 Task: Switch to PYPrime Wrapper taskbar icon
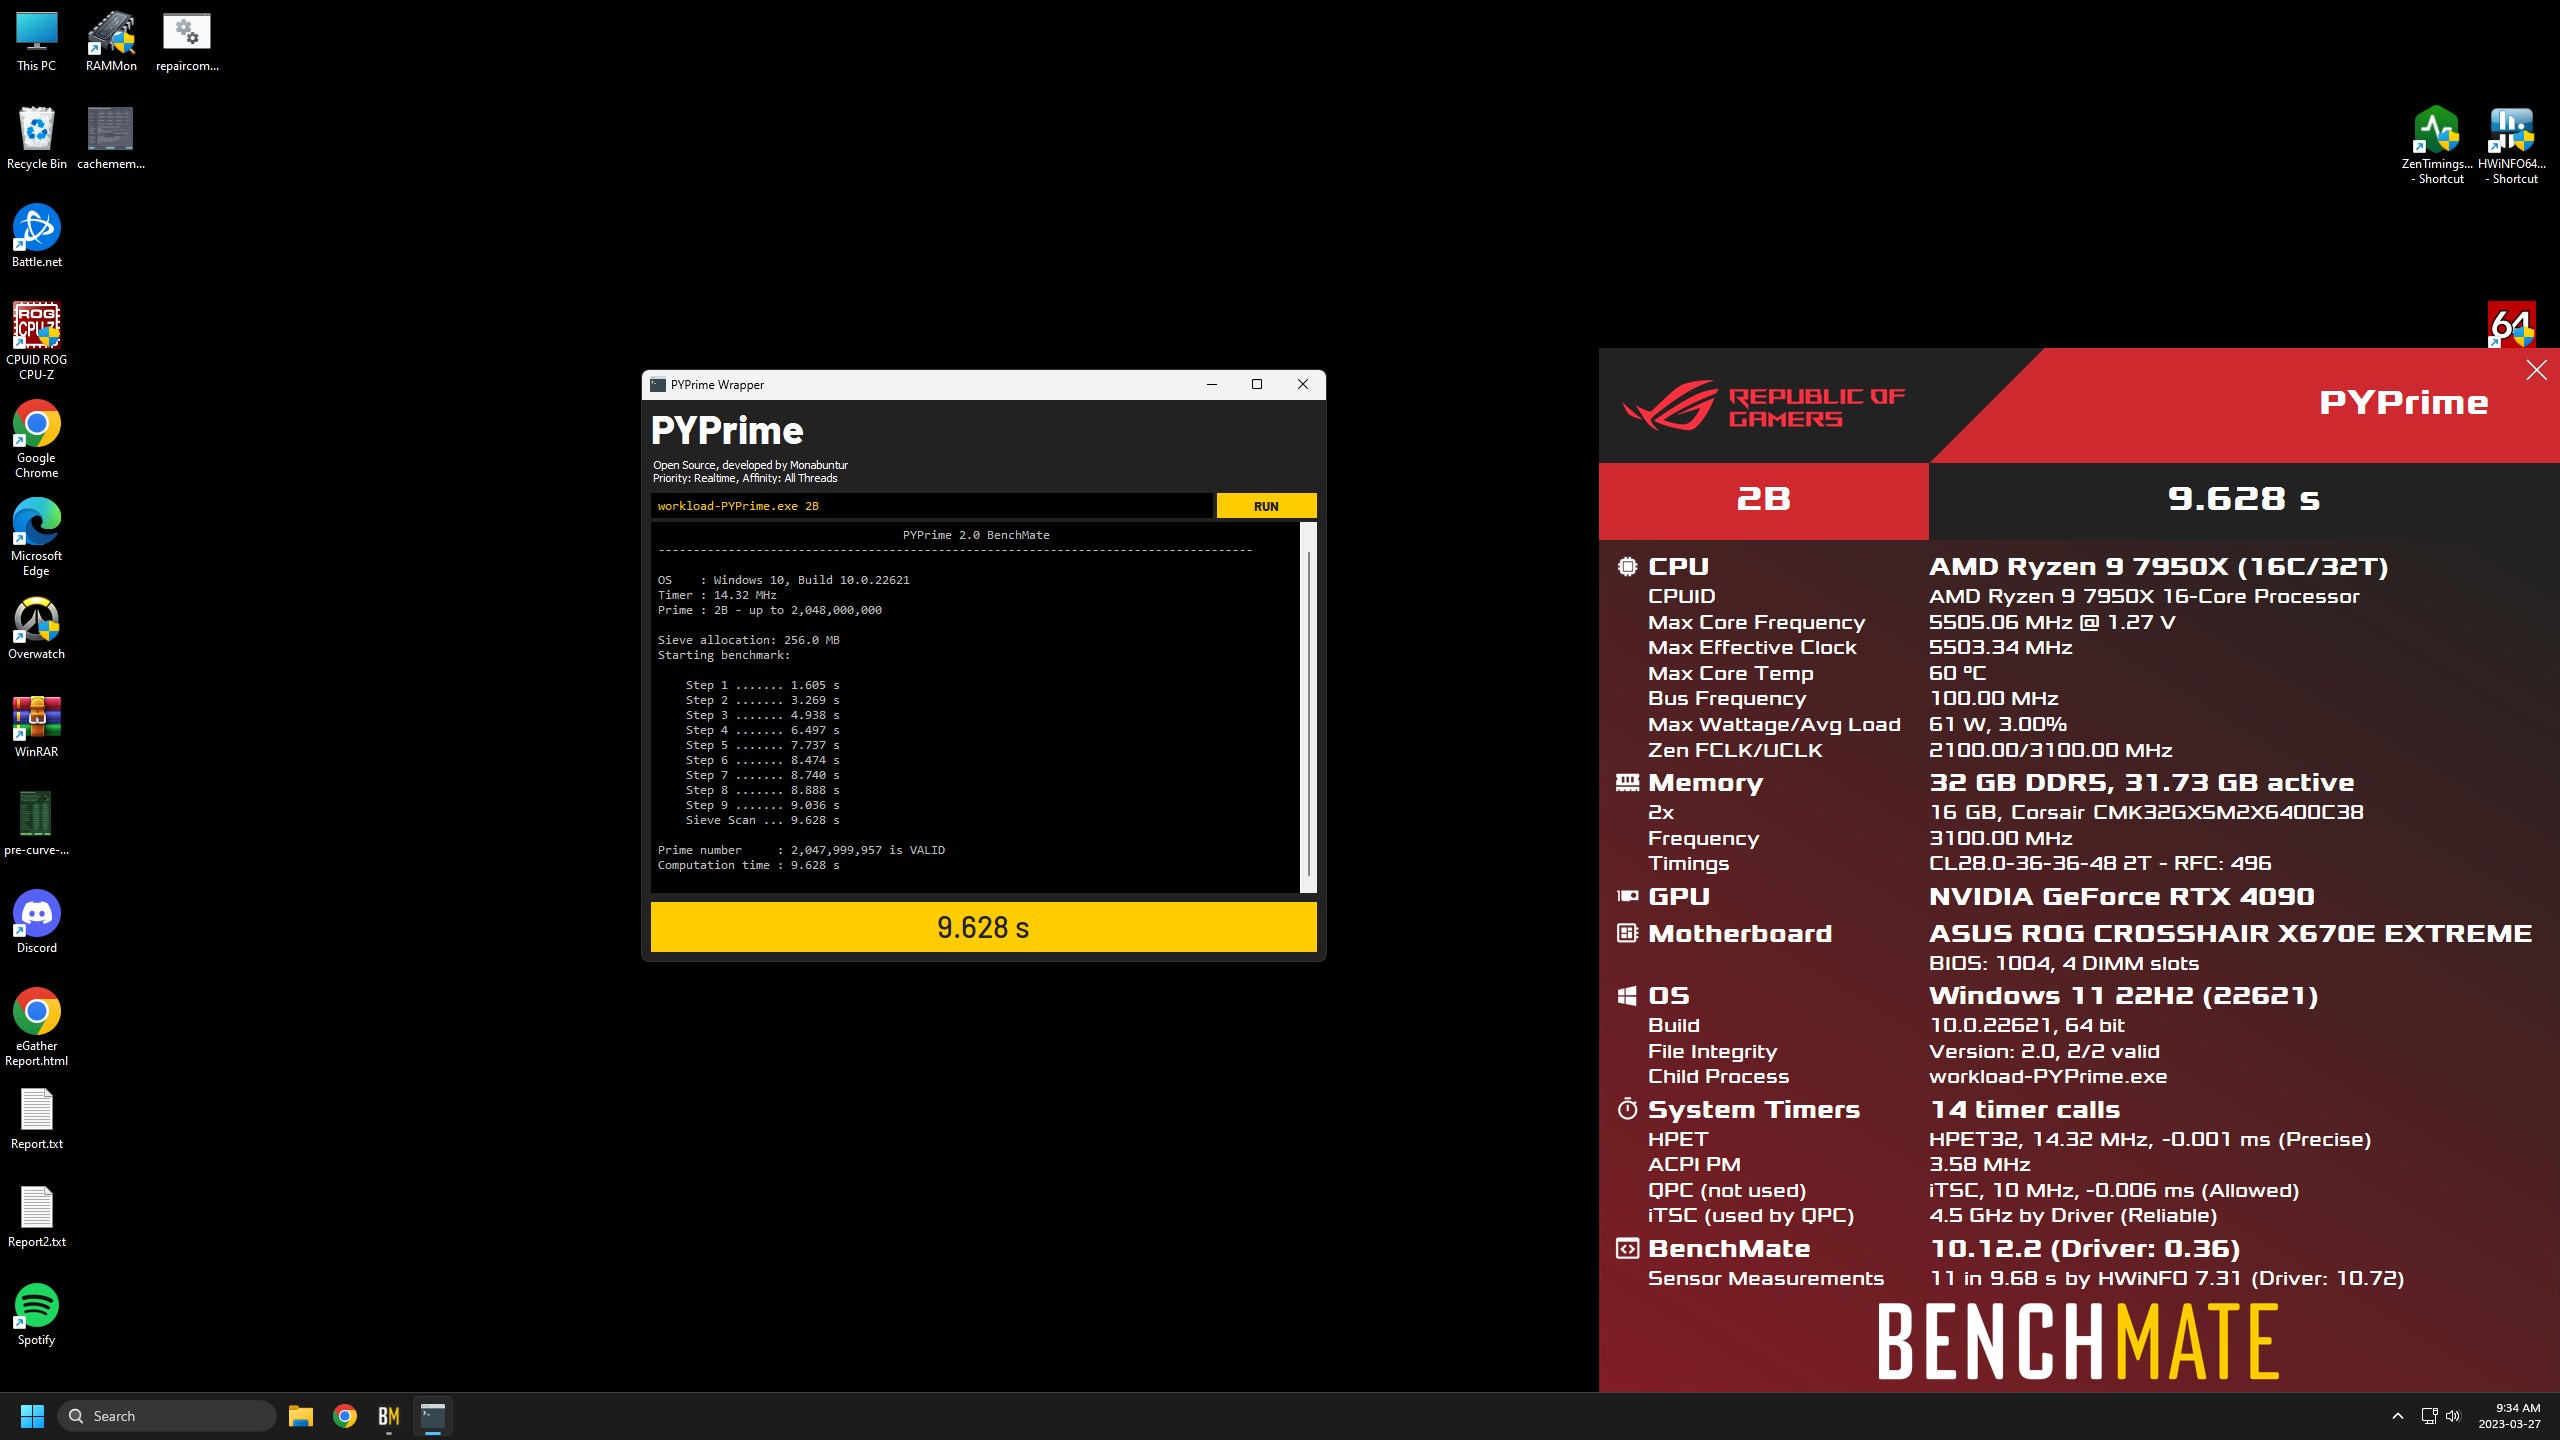[433, 1416]
